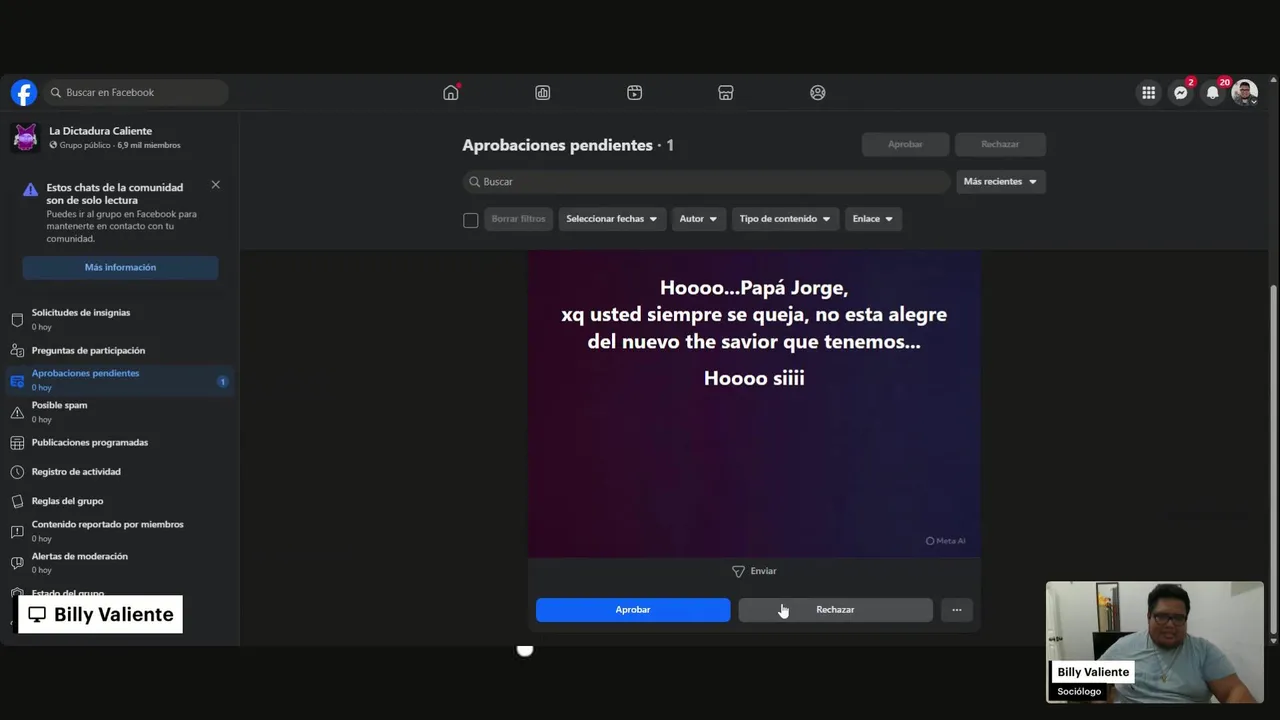Open Preguntas de participación
Viewport: 1280px width, 720px height.
pyautogui.click(x=120, y=351)
